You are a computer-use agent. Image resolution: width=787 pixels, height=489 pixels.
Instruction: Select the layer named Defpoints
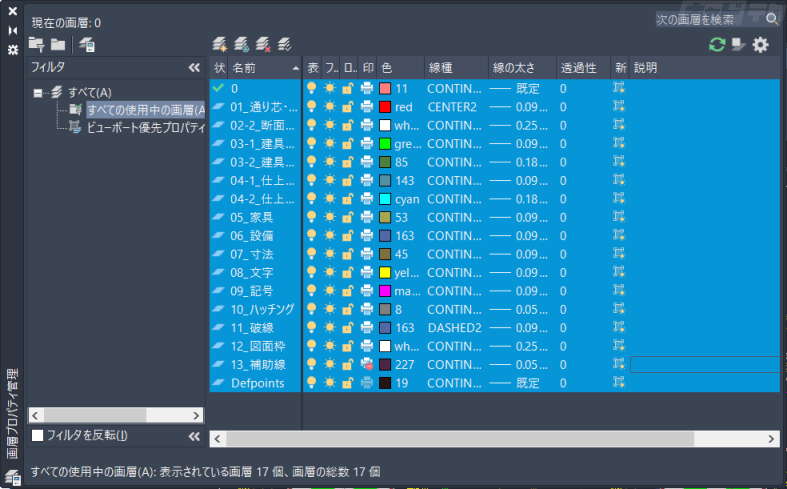pyautogui.click(x=257, y=383)
